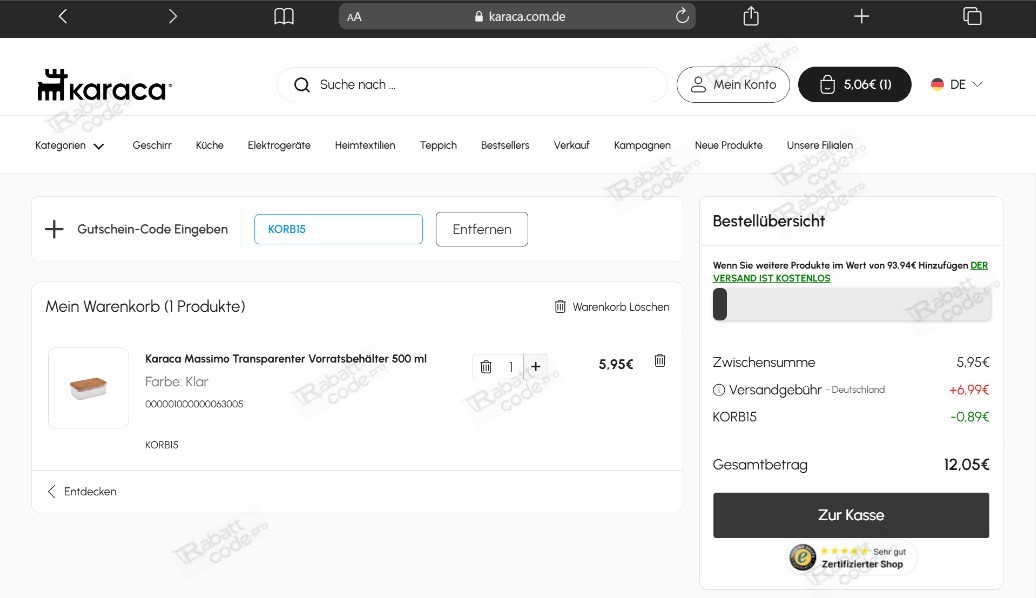
Task: Remove the coupon with the Entfernen button
Action: (482, 229)
